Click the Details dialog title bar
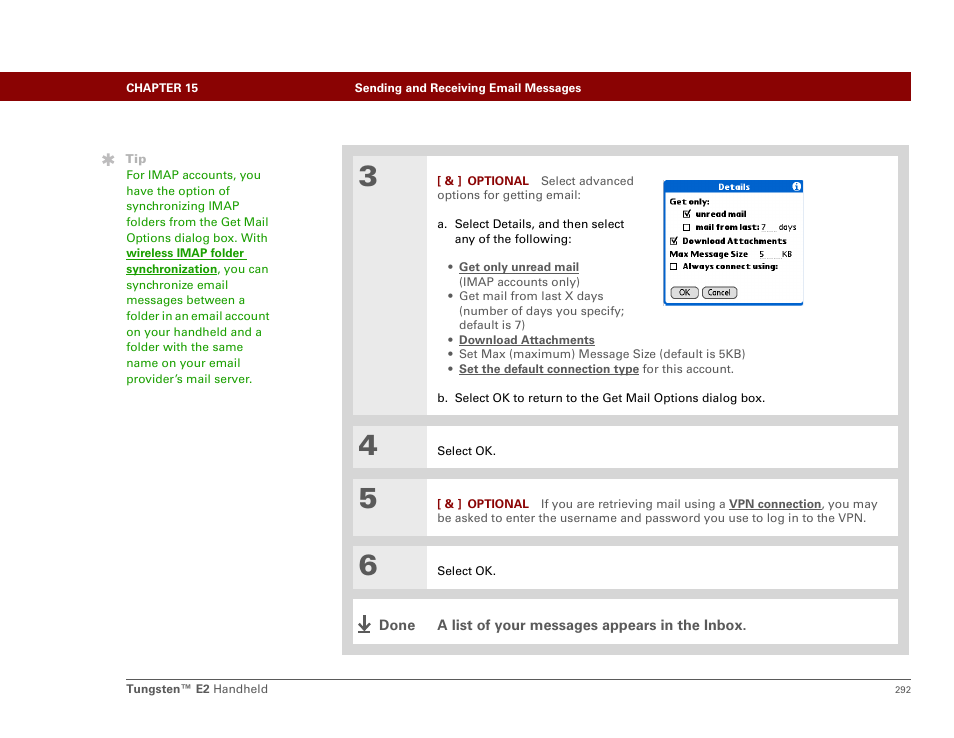Screen dimensions: 954x738 (x=733, y=187)
